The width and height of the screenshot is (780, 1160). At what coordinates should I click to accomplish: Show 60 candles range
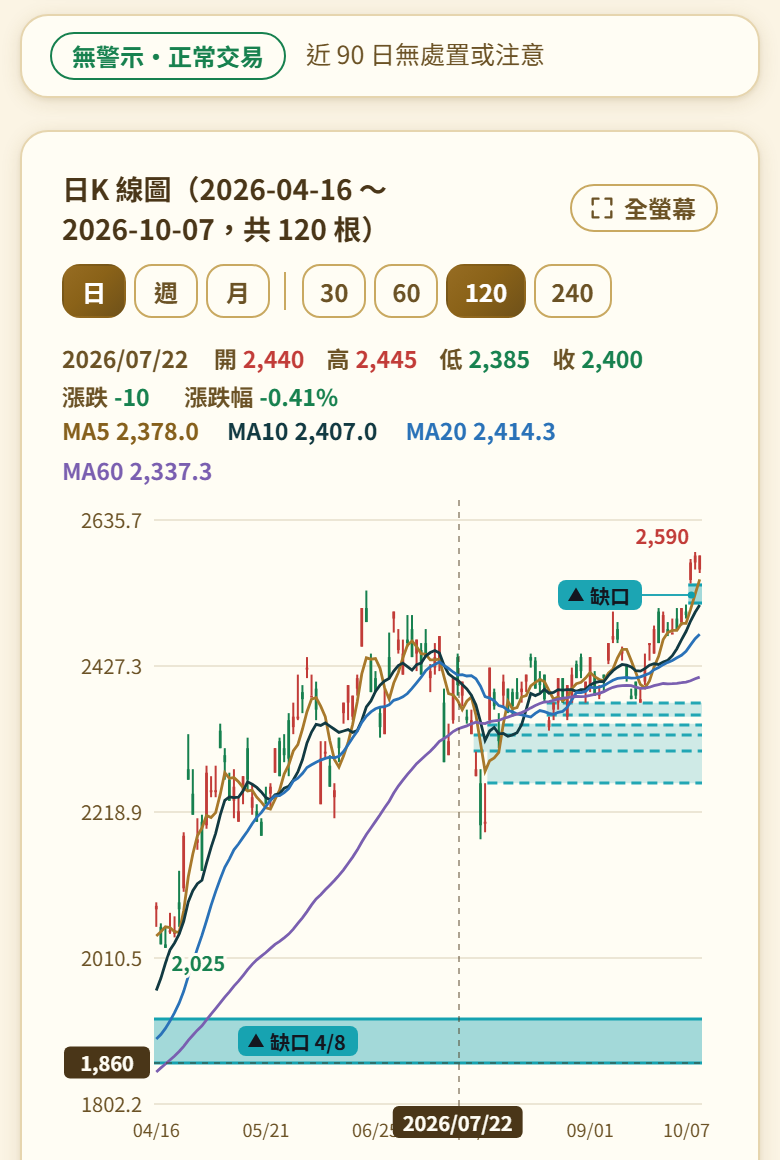(x=406, y=291)
